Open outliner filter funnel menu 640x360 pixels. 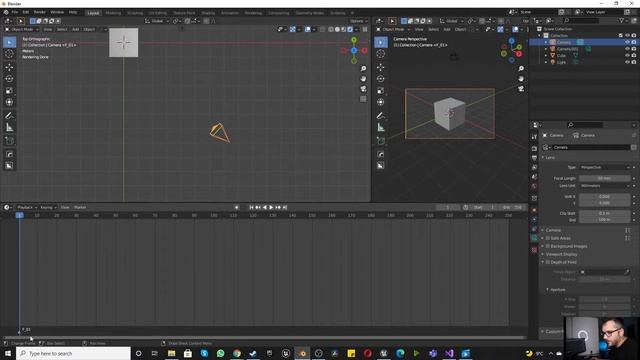[622, 20]
